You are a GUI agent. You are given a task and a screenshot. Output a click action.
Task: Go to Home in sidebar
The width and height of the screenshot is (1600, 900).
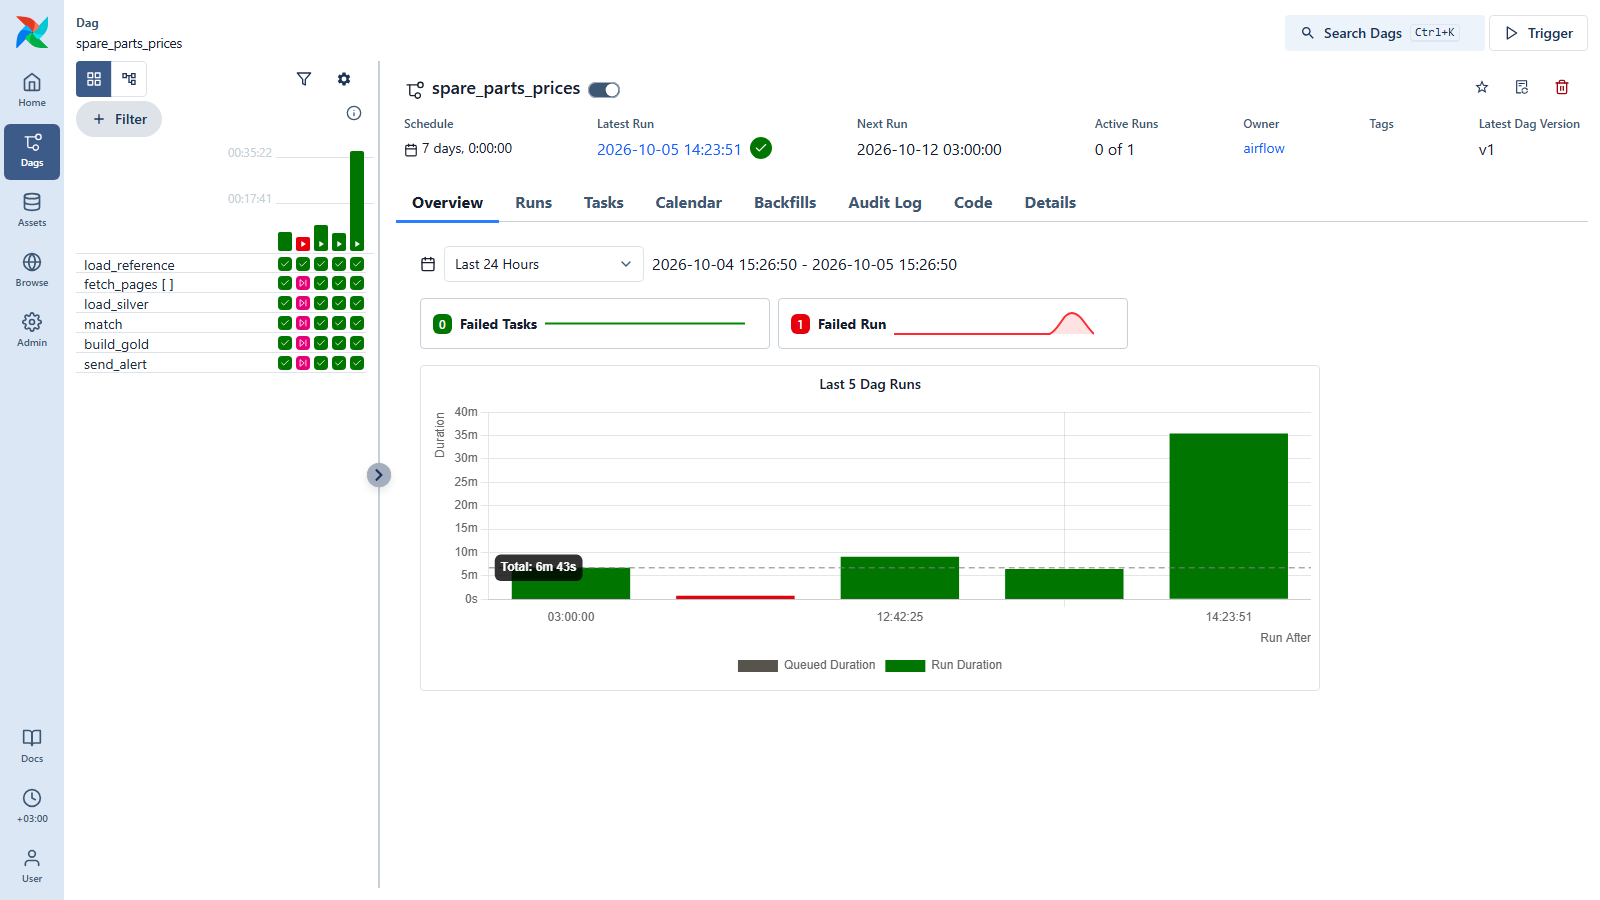[x=32, y=91]
